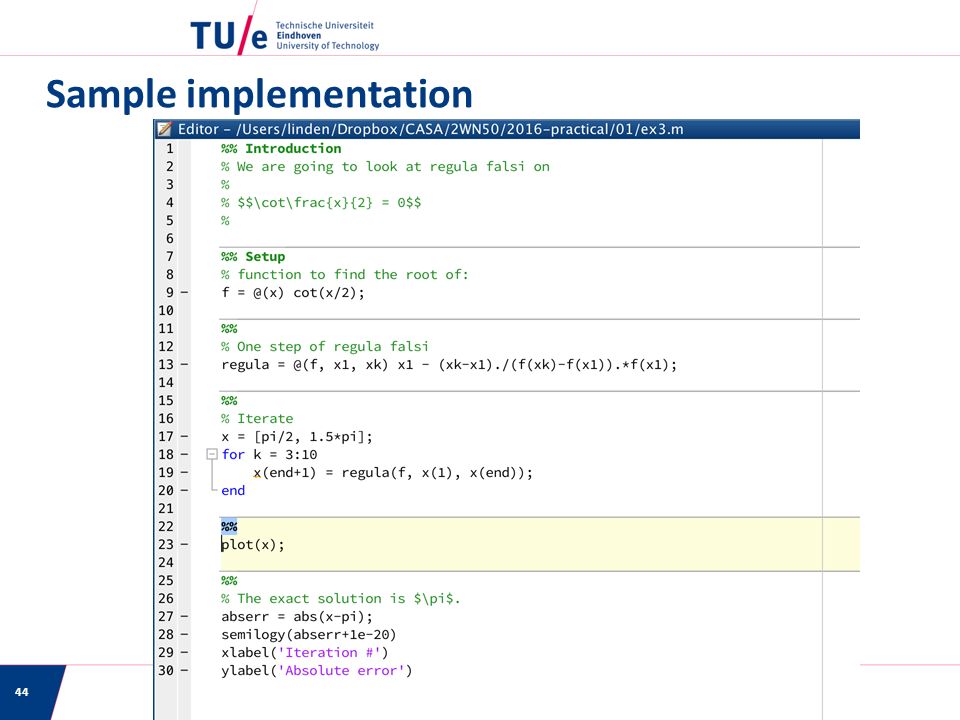Click the '%% Introduction' section heading
This screenshot has height=720, width=960.
click(x=281, y=149)
